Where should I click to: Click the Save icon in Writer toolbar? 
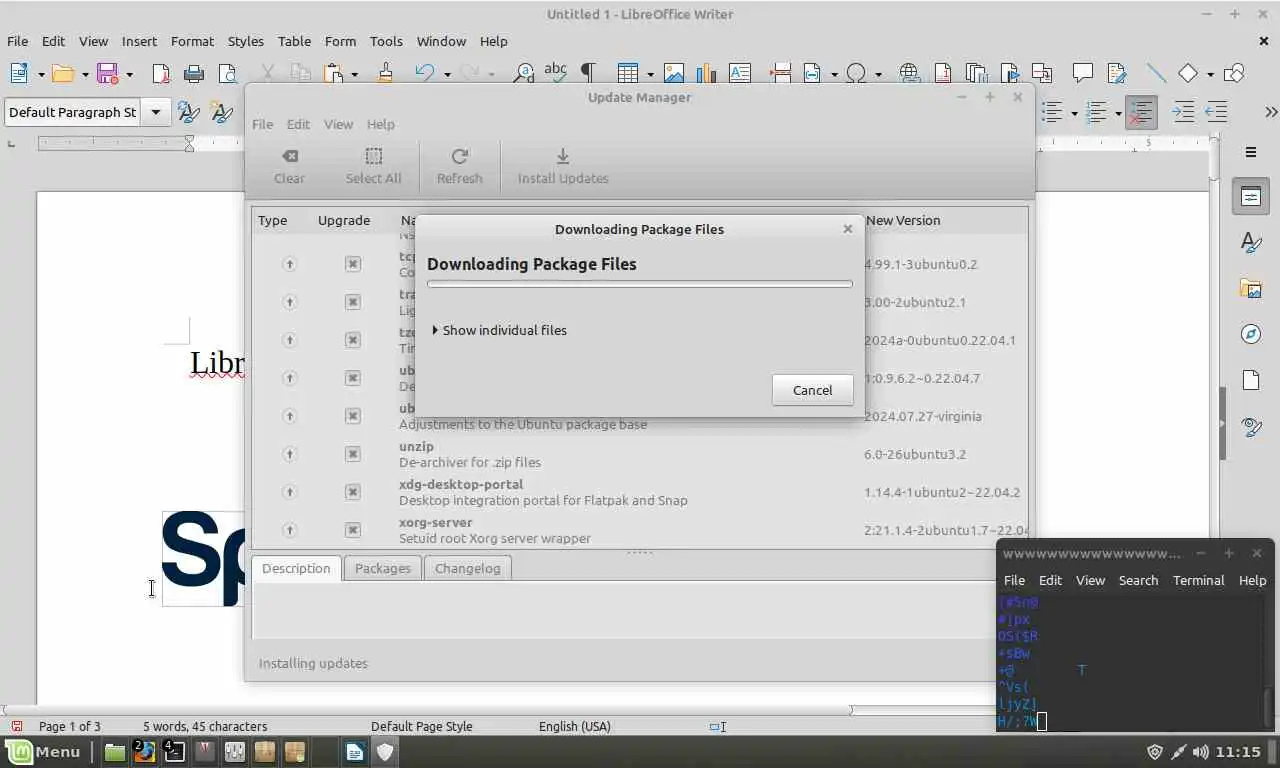pyautogui.click(x=108, y=73)
